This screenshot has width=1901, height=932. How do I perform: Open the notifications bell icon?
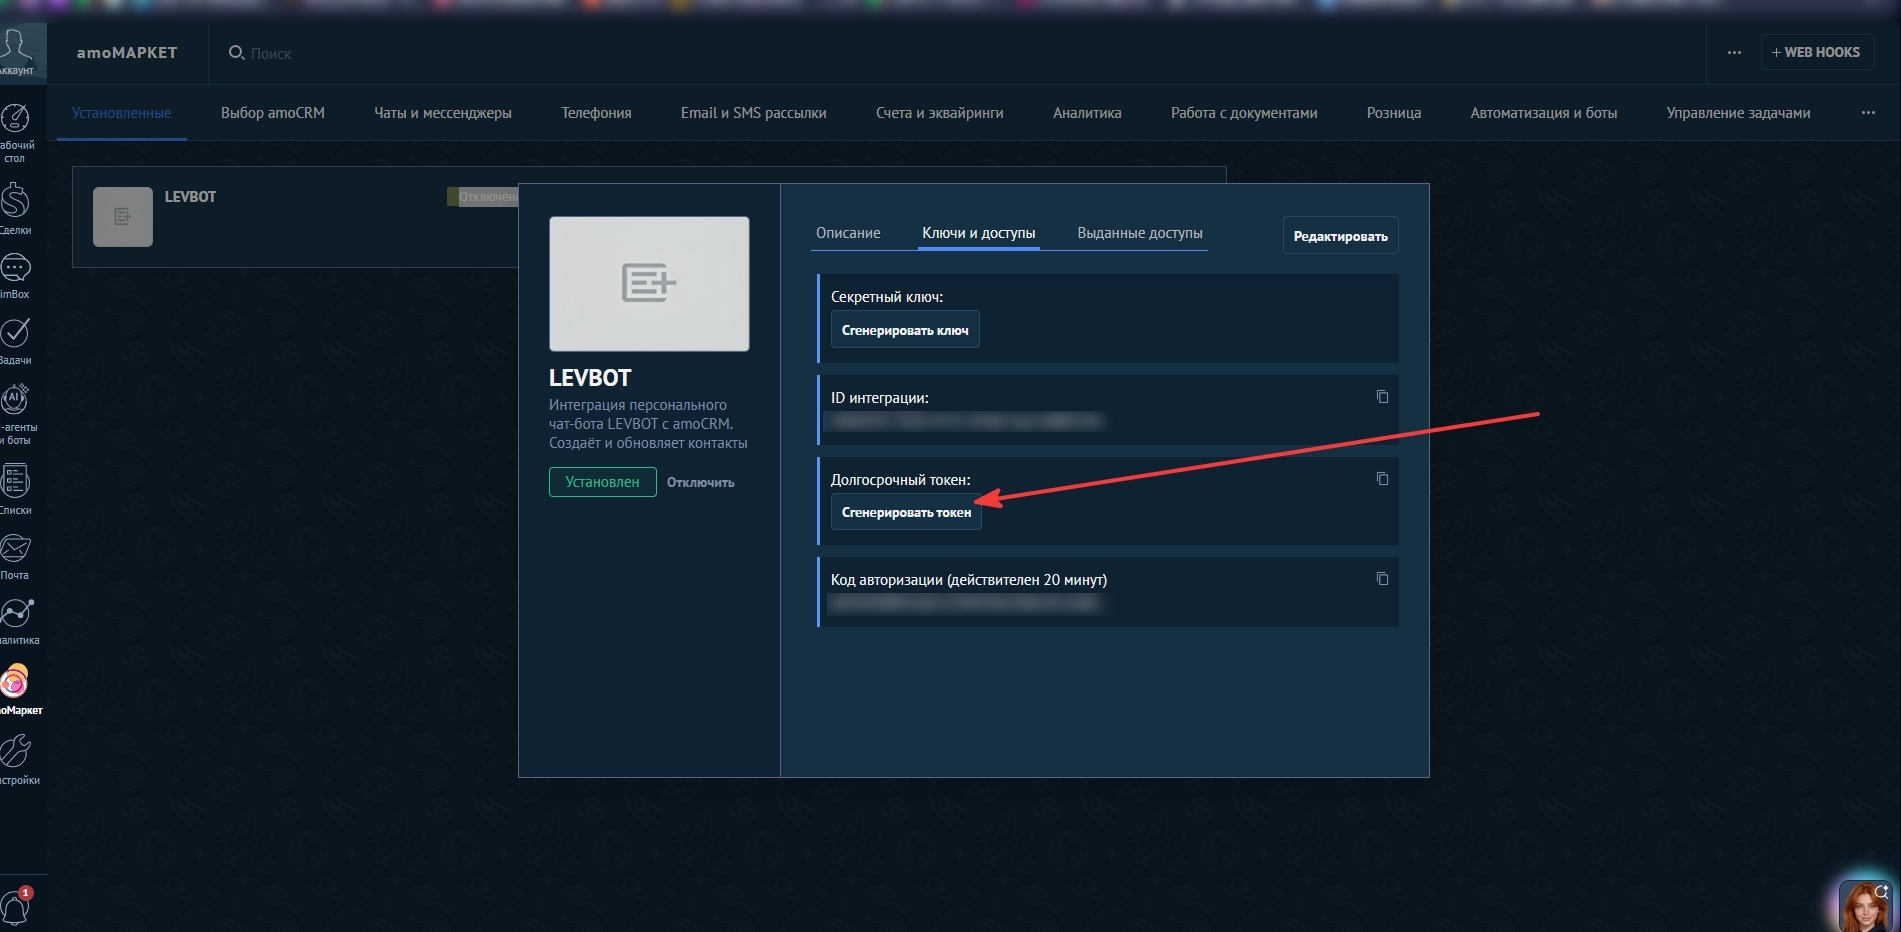point(16,906)
